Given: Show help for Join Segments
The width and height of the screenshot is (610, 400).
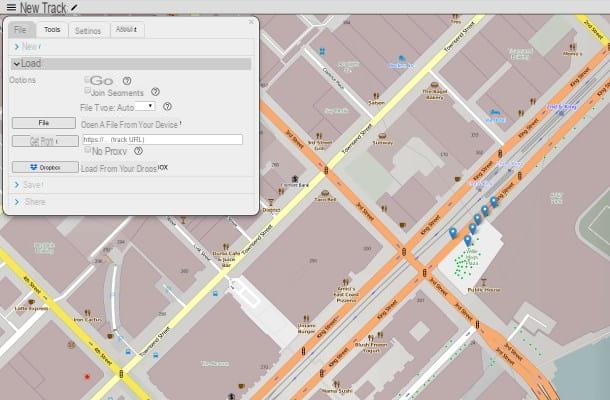Looking at the screenshot, I should tap(155, 92).
